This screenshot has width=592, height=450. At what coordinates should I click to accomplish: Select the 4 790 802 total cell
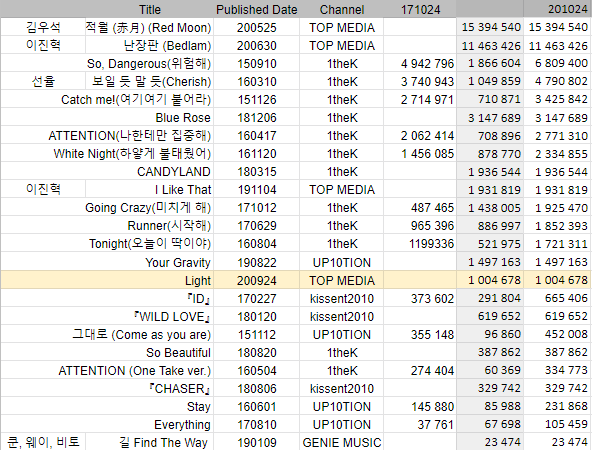click(x=558, y=81)
